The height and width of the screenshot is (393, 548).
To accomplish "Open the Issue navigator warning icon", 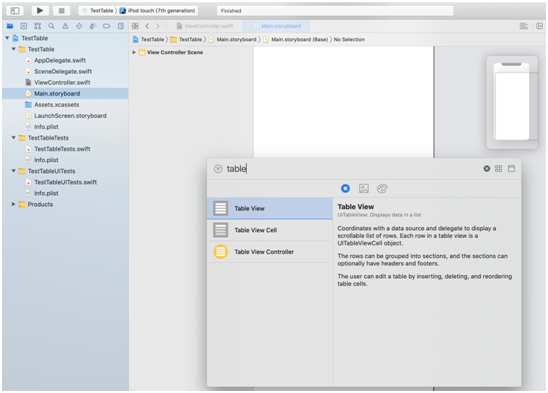I will 65,26.
